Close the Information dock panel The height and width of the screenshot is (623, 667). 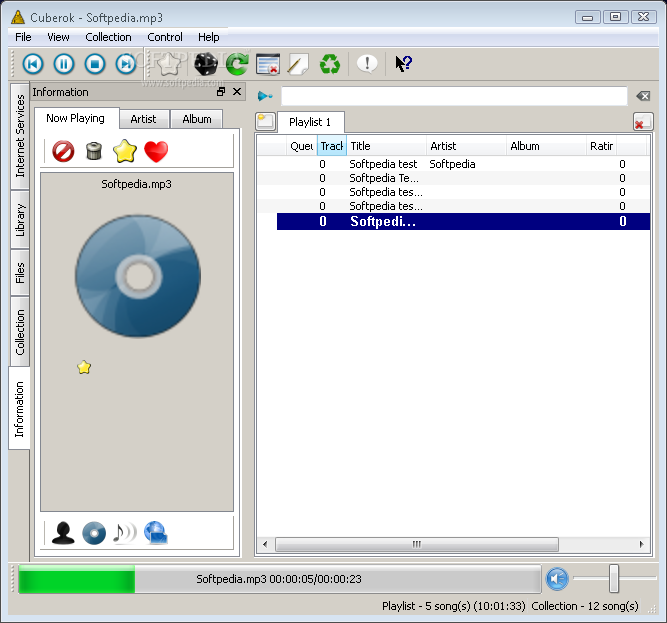click(x=237, y=91)
